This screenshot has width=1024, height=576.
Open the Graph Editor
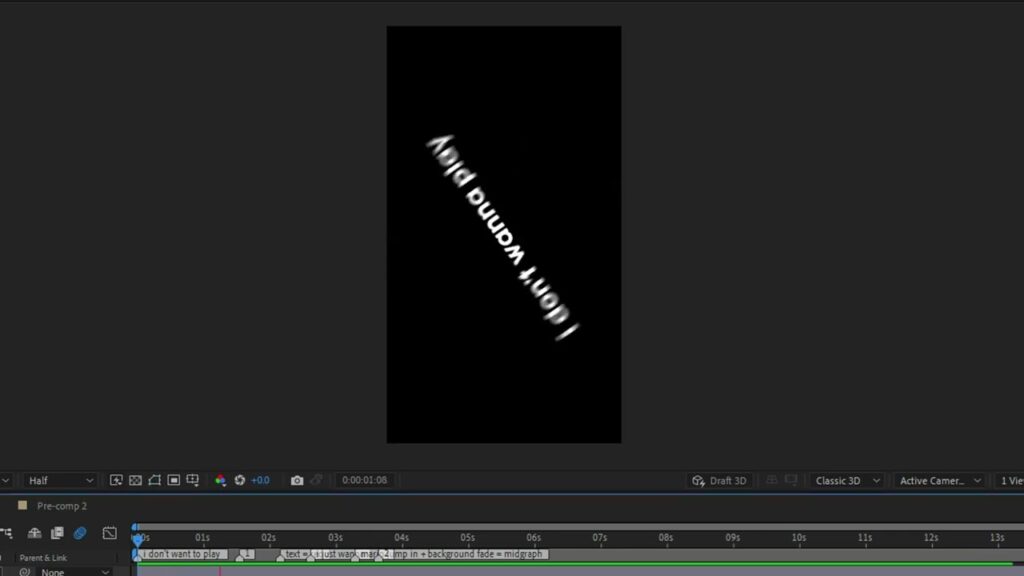point(111,532)
